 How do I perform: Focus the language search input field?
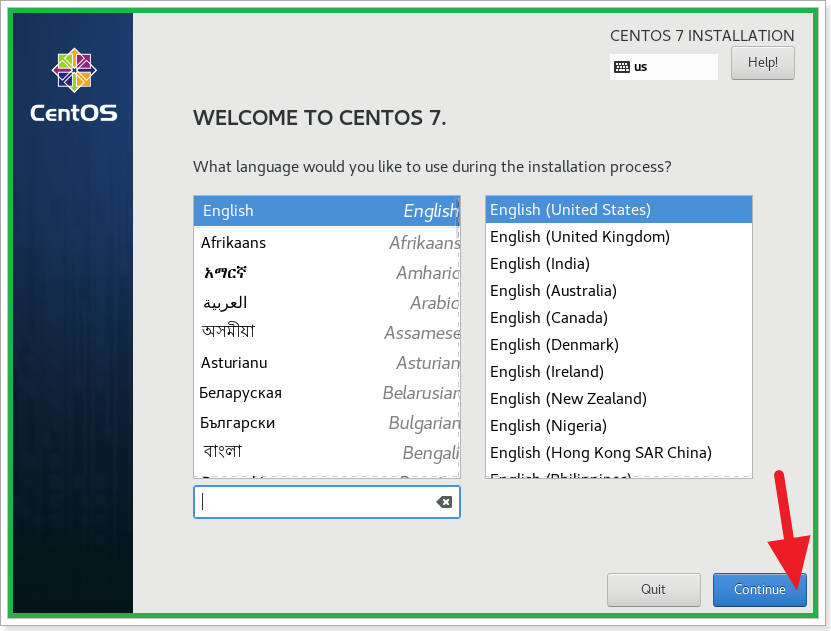click(x=327, y=502)
